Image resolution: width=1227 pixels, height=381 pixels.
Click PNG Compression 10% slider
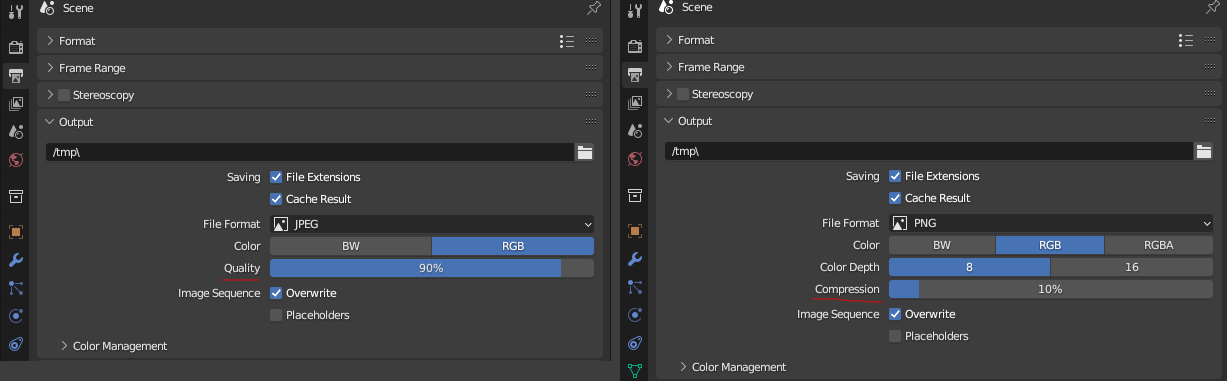point(1051,289)
